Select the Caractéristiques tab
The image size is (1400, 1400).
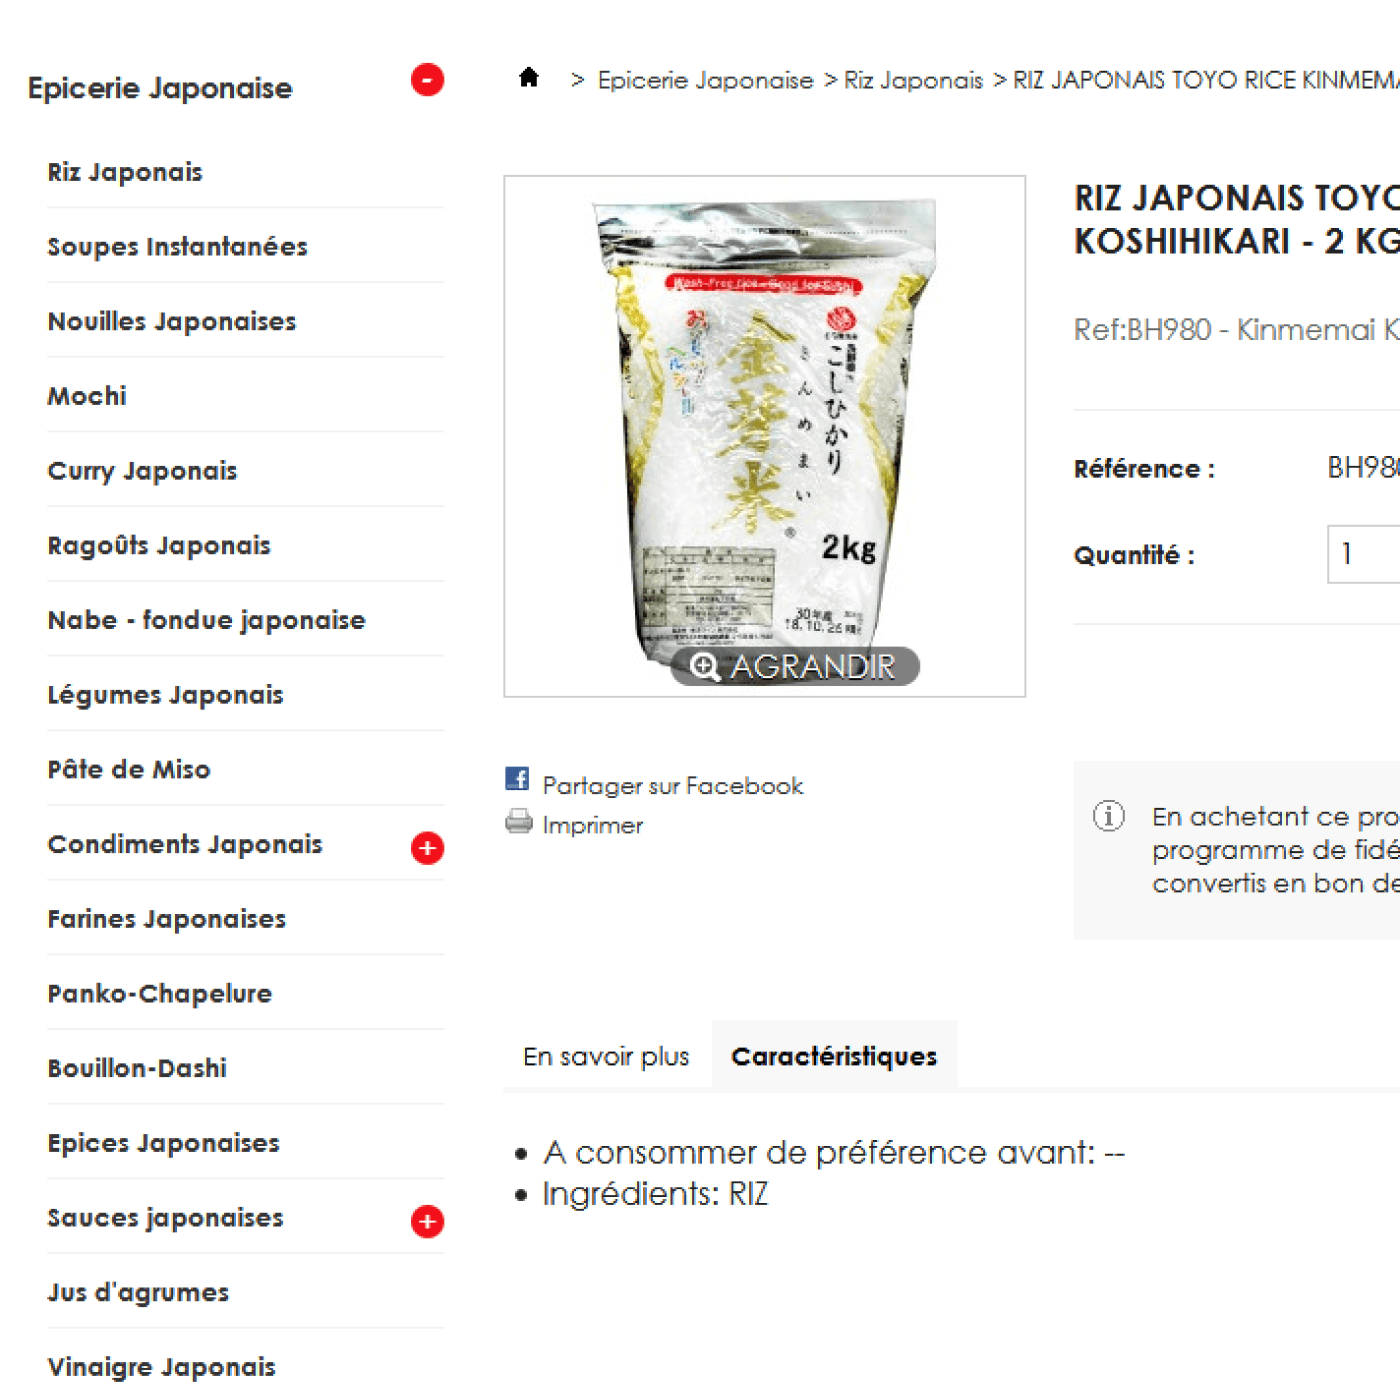pyautogui.click(x=834, y=1056)
